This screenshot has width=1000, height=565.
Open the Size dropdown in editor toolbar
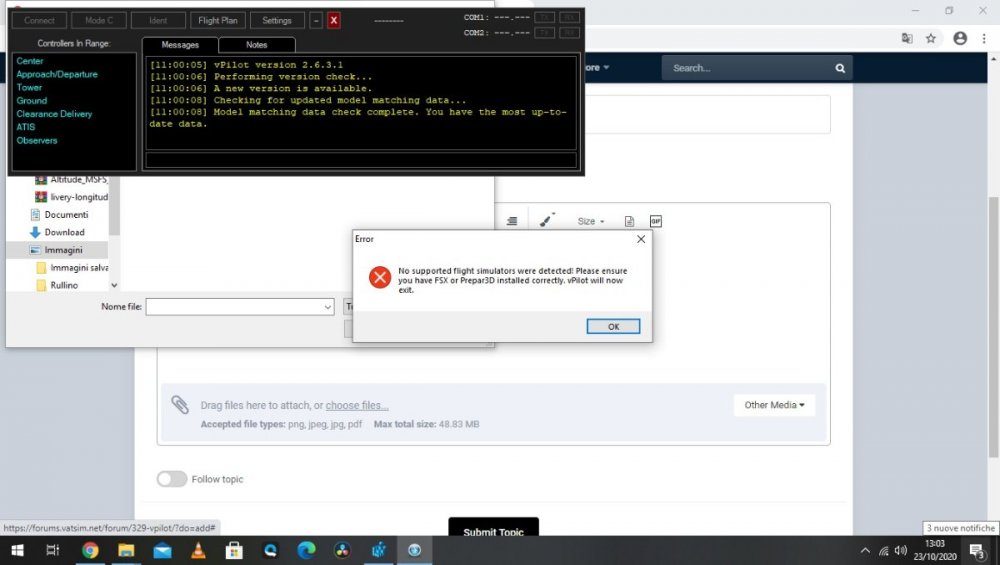tap(591, 221)
